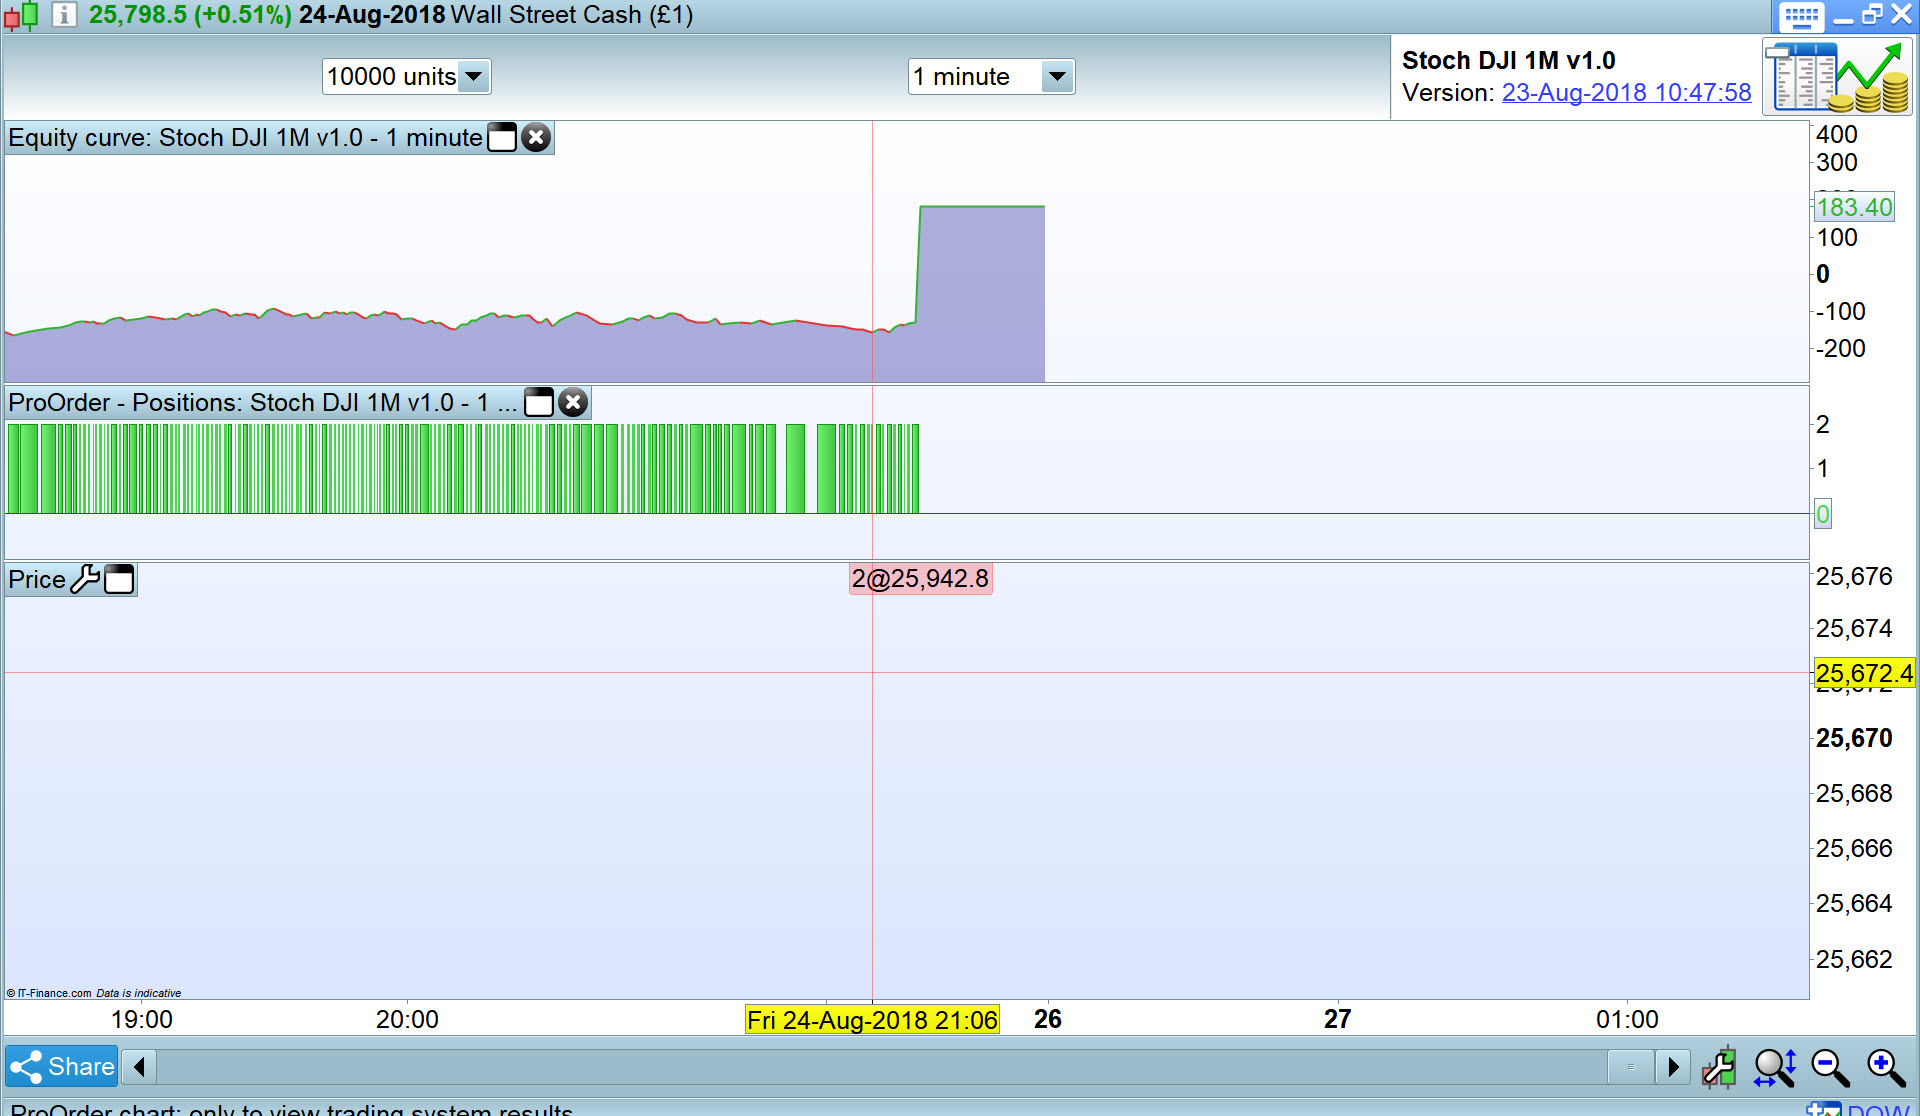Open chart settings candlestick wrench icon
The image size is (1920, 1116).
point(1719,1067)
